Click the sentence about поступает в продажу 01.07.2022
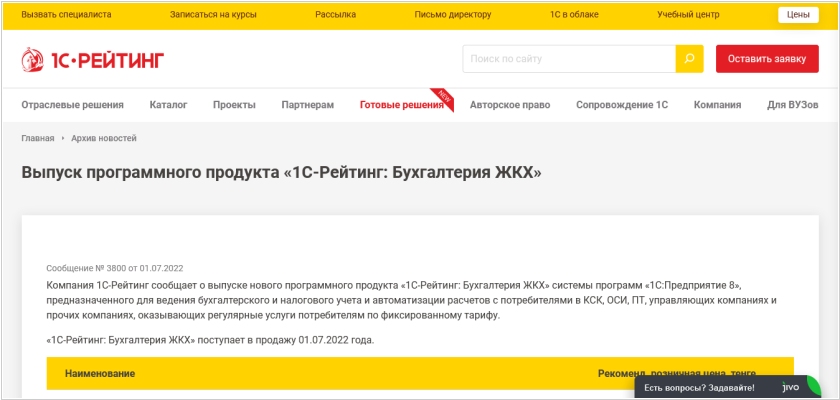 click(x=211, y=340)
